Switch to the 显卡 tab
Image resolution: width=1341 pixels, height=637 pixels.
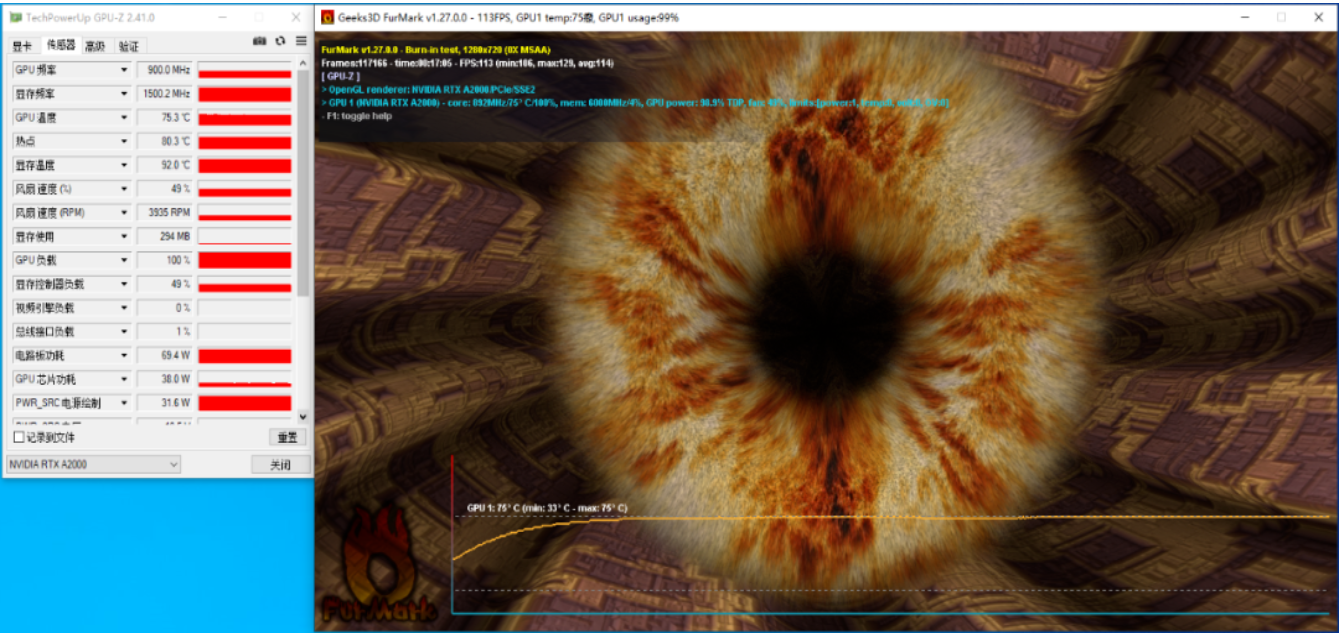pos(22,46)
